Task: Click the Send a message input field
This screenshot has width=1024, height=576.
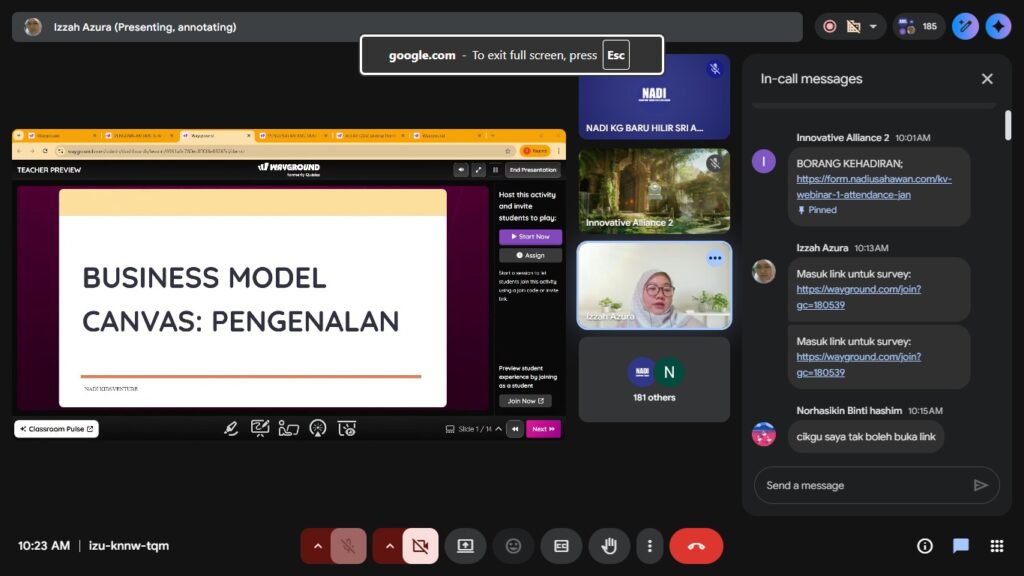Action: (860, 485)
